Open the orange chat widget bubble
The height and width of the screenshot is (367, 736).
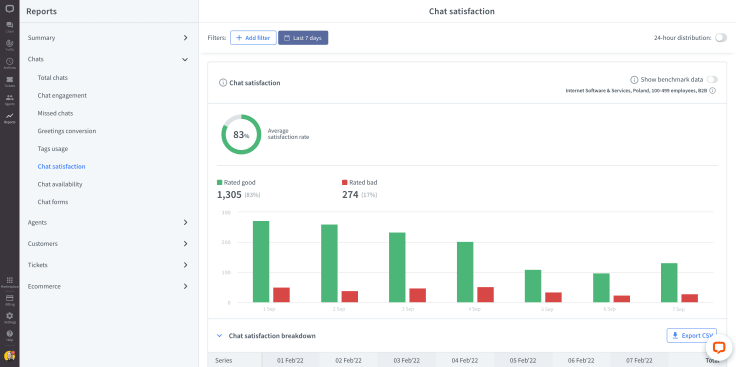719,348
